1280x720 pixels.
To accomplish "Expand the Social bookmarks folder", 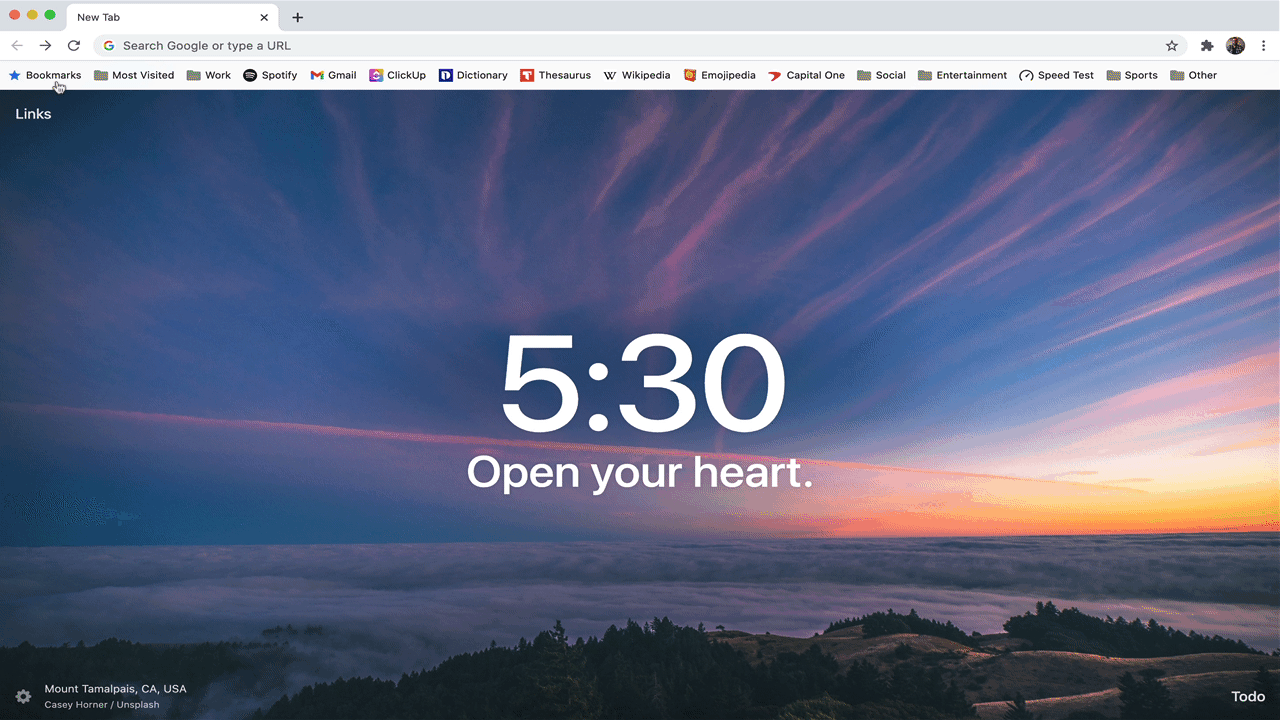I will 881,75.
